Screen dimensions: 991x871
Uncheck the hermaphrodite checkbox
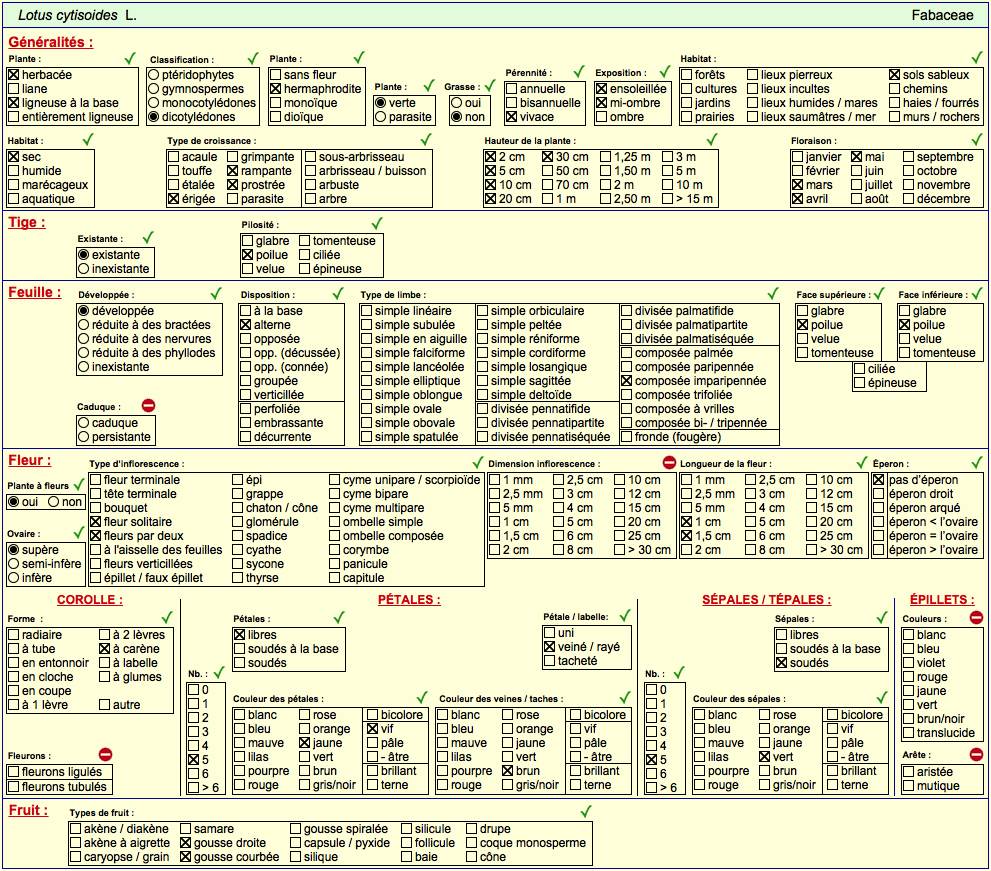click(x=276, y=89)
